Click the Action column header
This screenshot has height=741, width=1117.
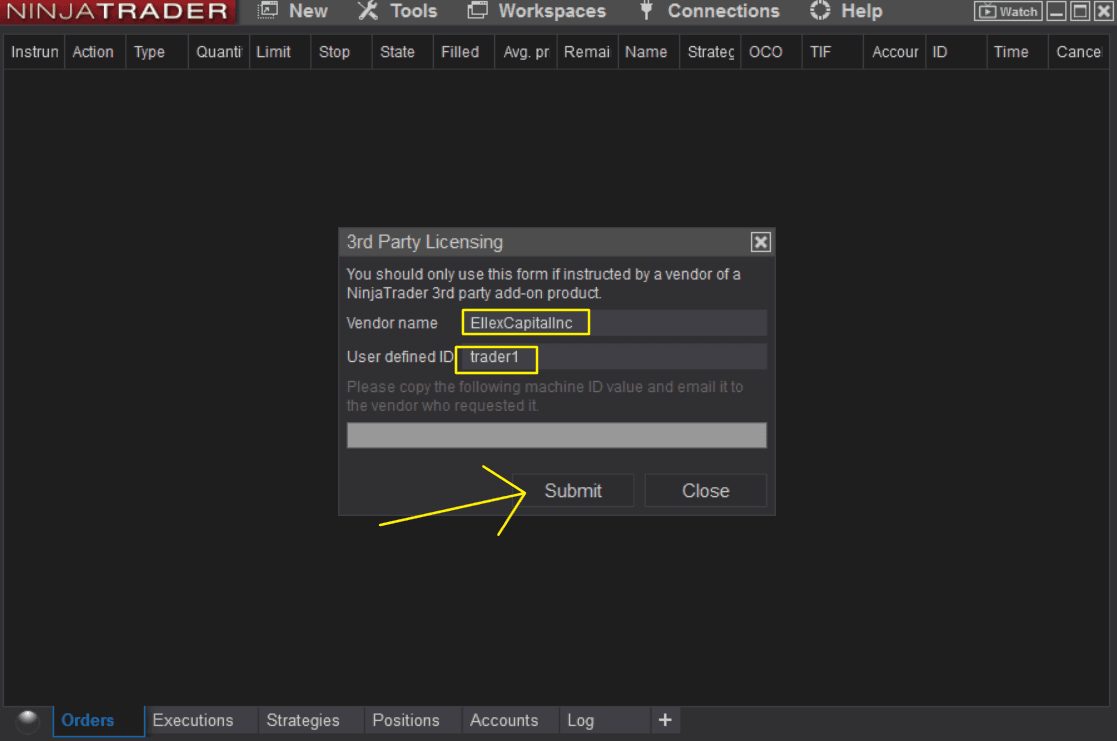pos(95,52)
